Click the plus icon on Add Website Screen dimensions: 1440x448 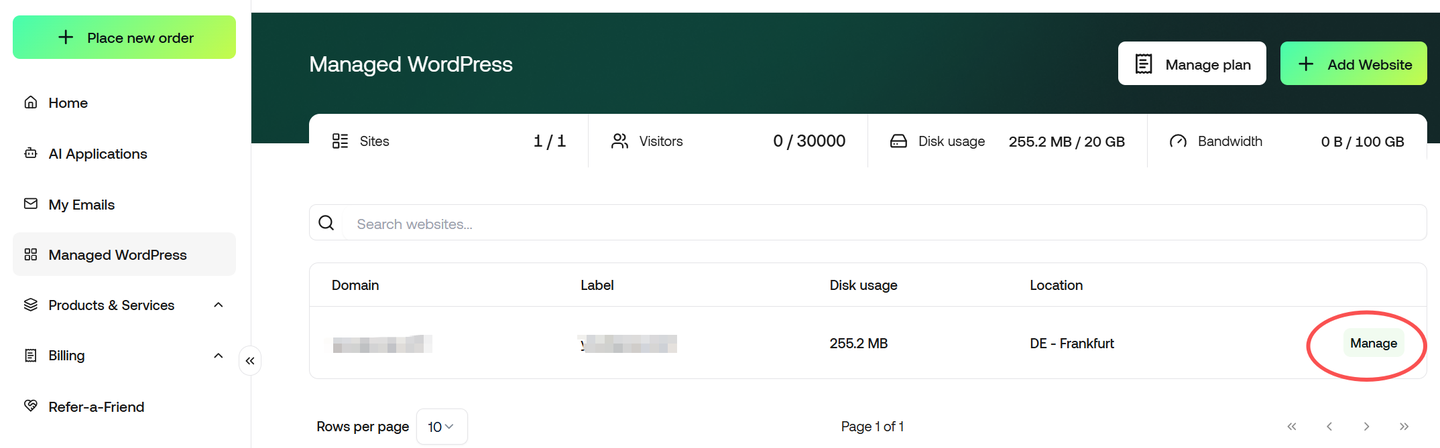[x=1305, y=64]
